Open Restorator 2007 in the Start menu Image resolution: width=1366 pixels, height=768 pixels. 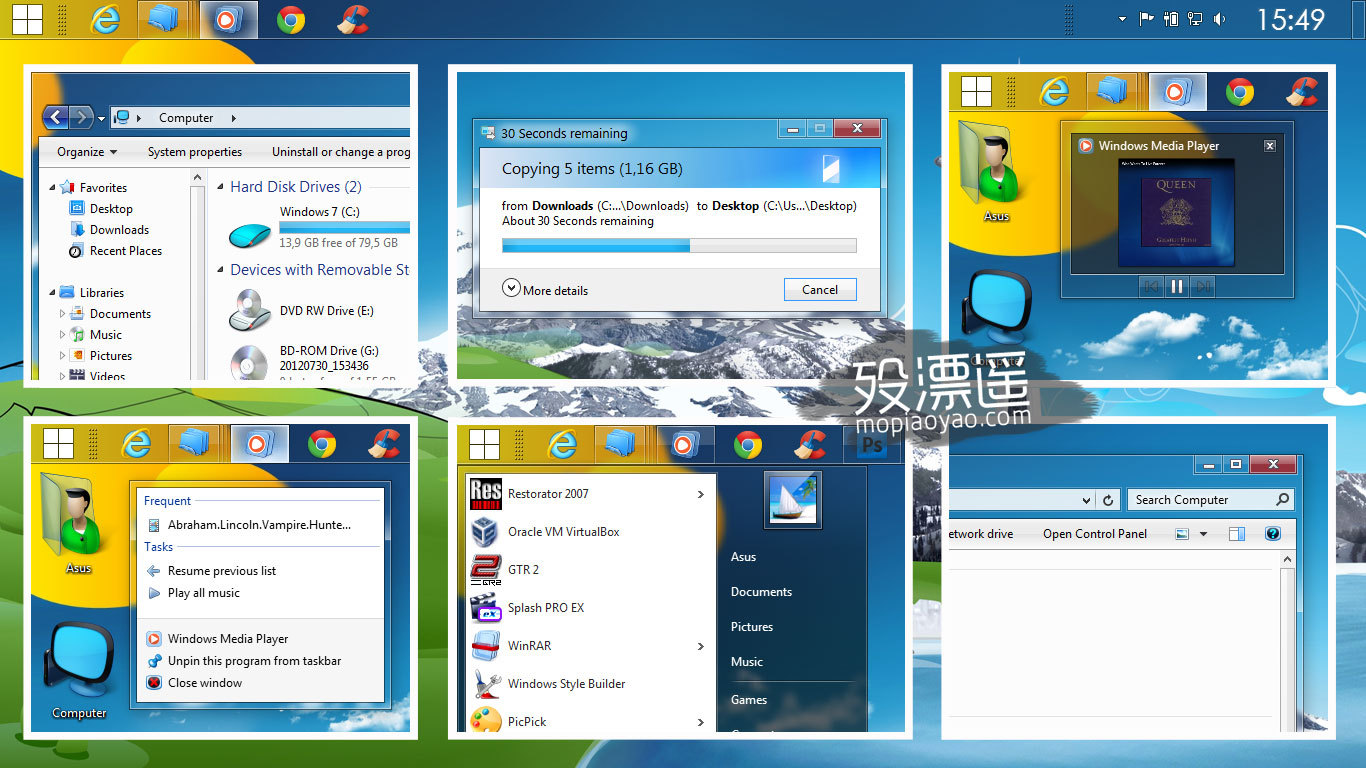pyautogui.click(x=590, y=494)
